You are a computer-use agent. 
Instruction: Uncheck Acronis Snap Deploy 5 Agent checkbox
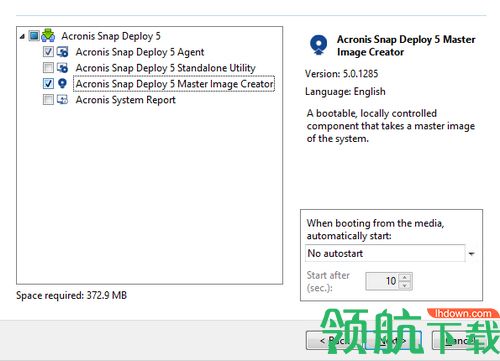click(x=48, y=52)
